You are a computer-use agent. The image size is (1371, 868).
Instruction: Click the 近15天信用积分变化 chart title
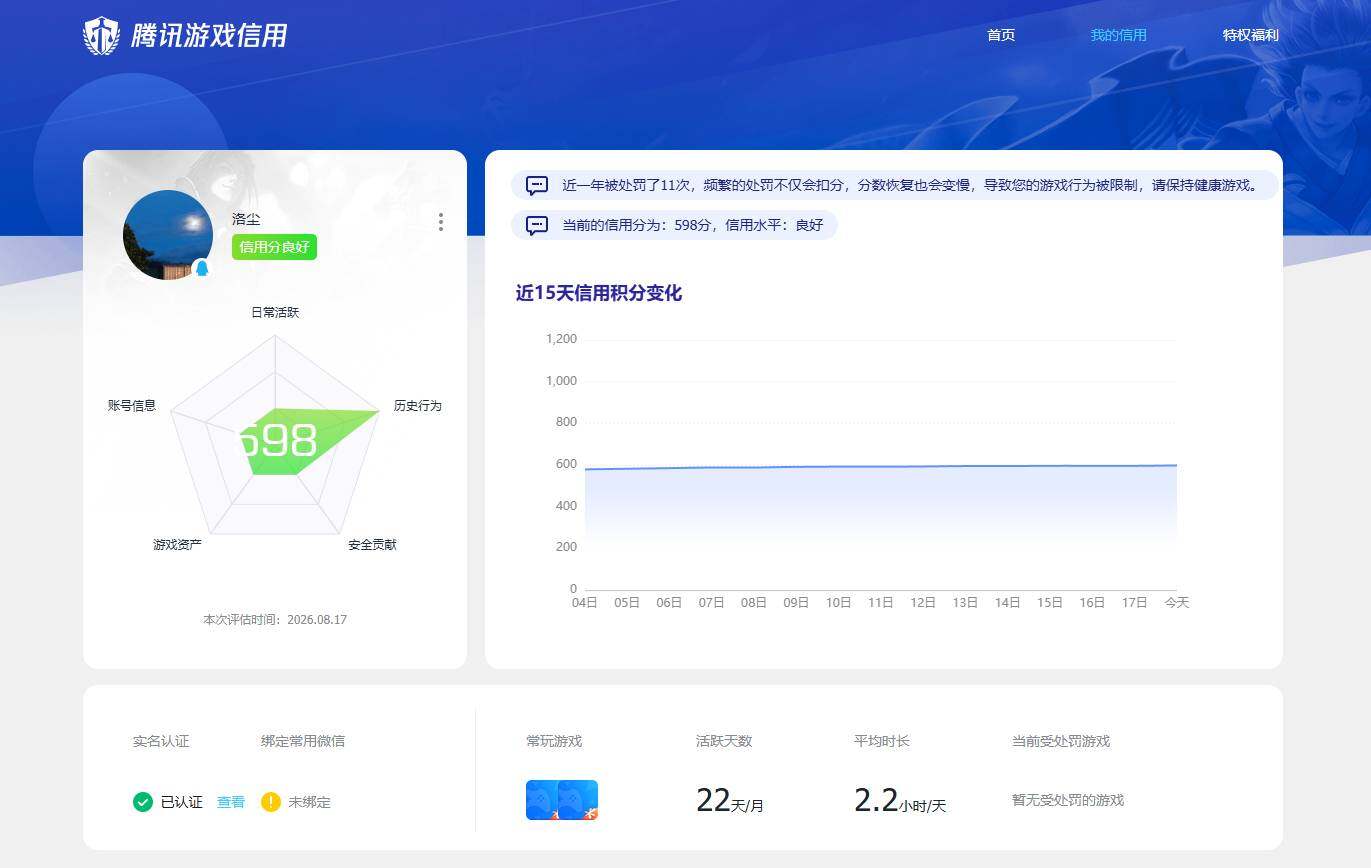pos(598,293)
